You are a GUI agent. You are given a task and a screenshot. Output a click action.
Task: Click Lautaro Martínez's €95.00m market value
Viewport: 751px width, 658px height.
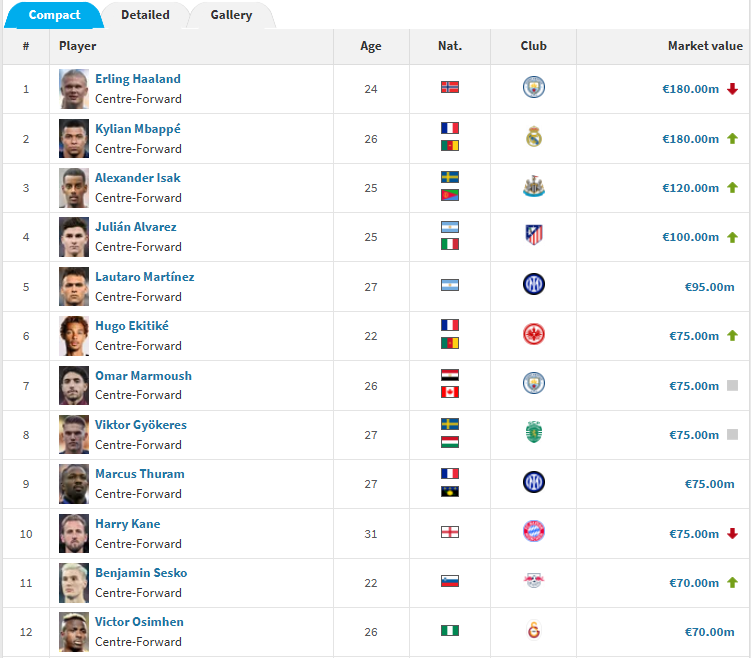[709, 287]
